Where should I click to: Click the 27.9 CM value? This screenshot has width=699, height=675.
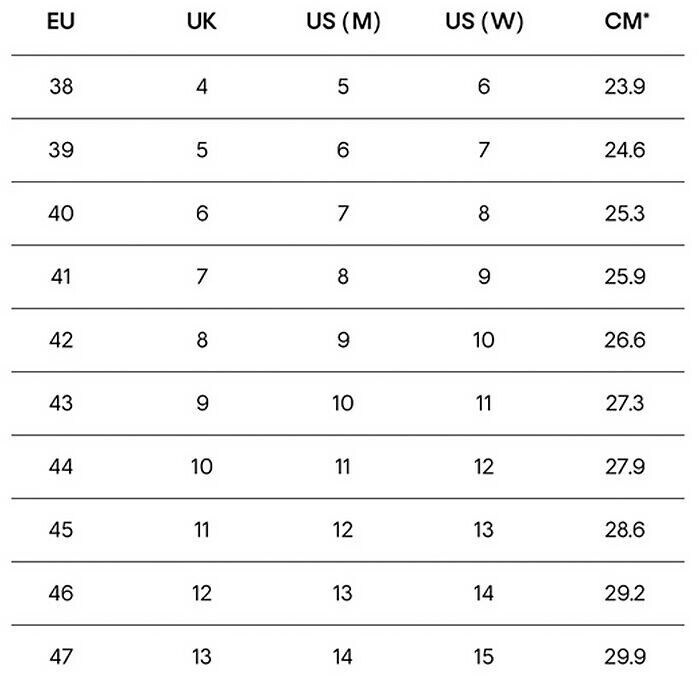[625, 467]
